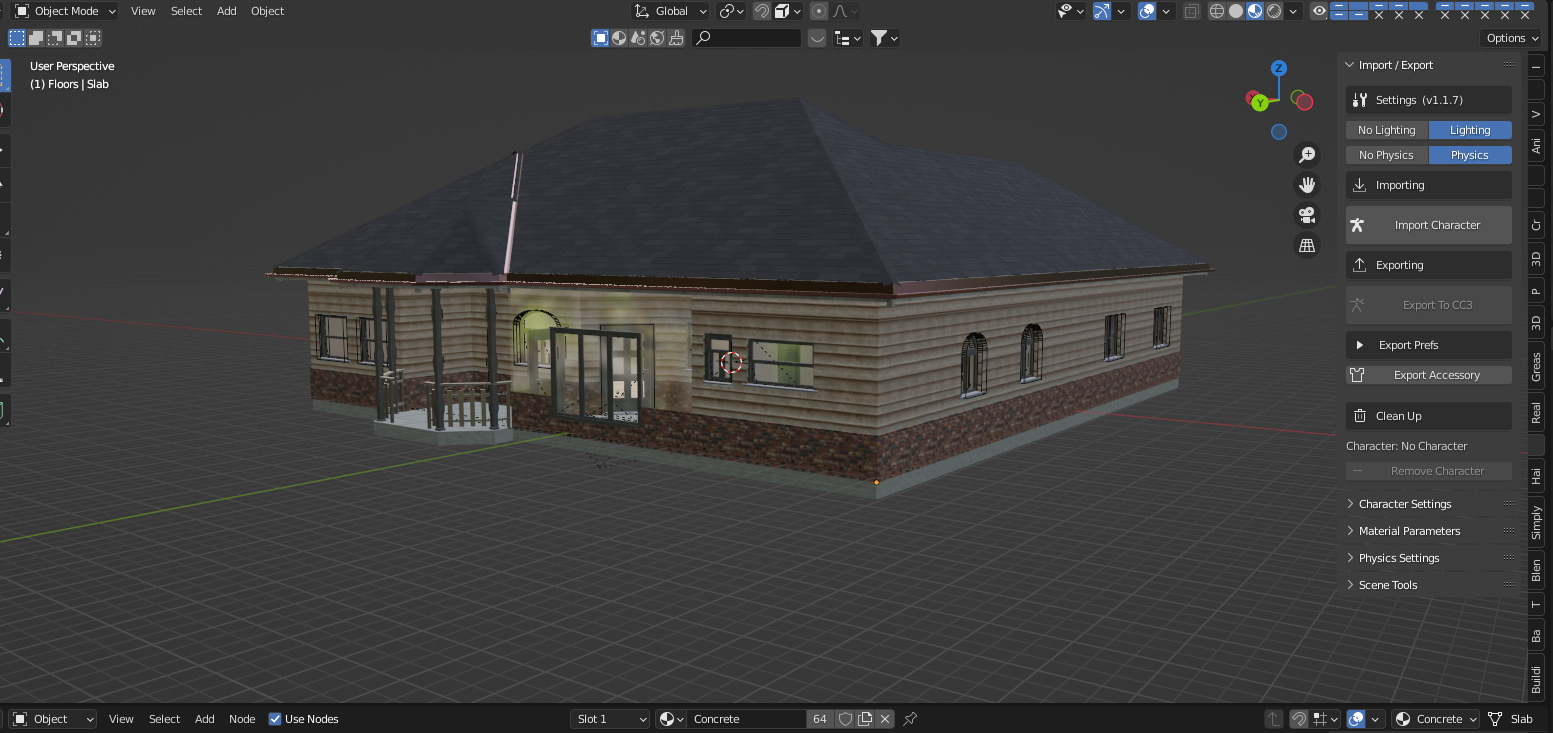Click the search input field in header
Screen dimensions: 1553x733
747,38
